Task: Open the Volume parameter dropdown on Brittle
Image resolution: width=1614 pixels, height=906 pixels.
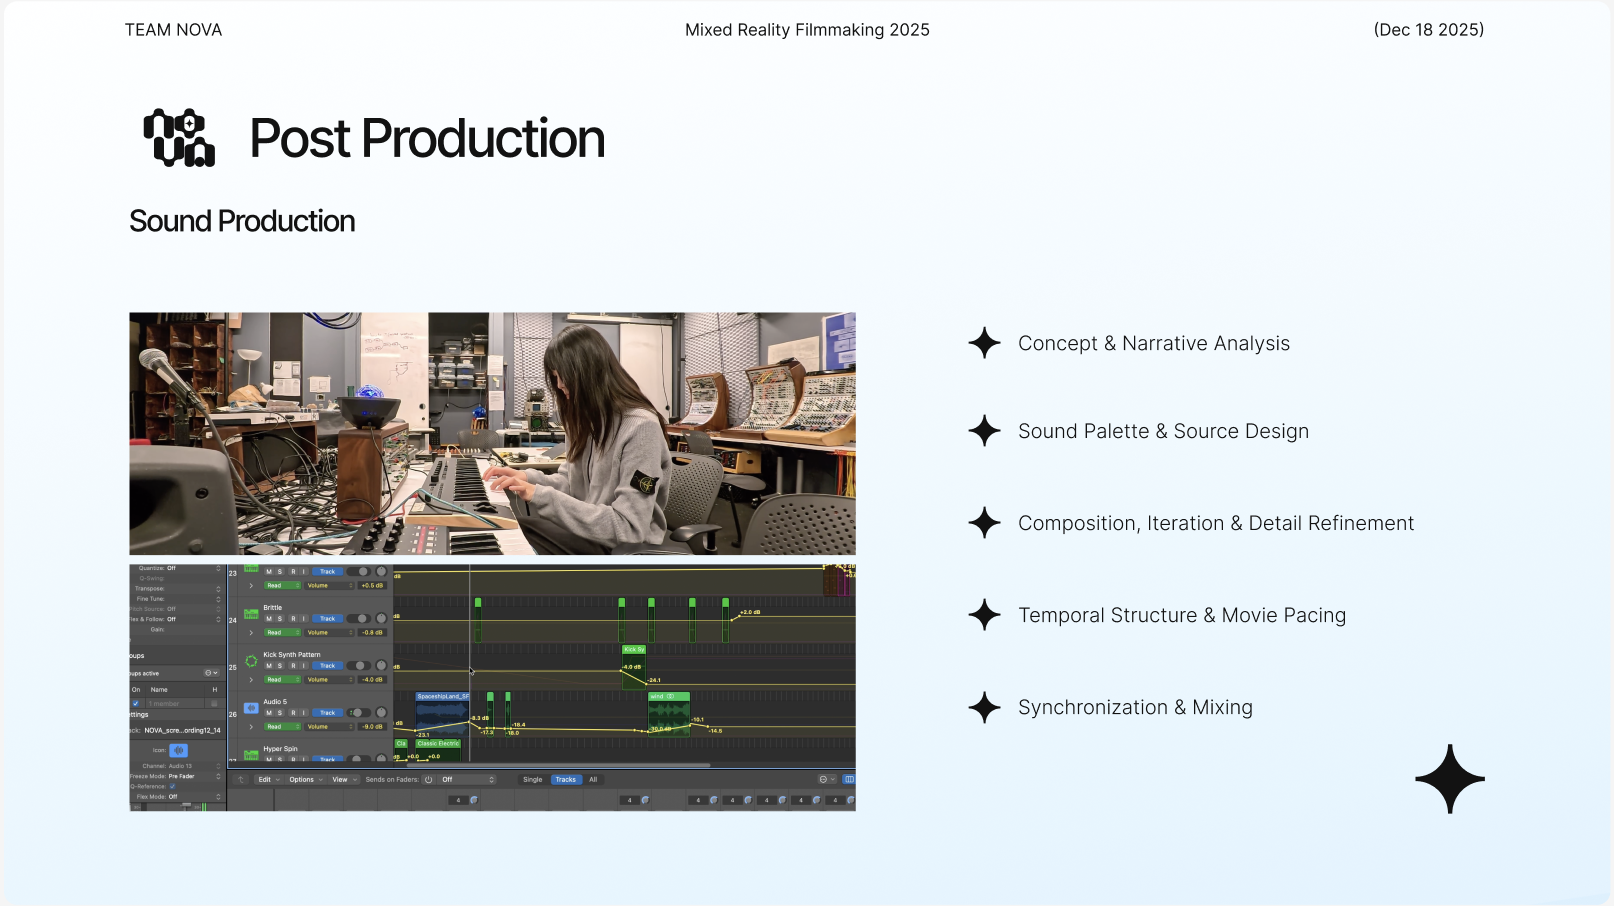Action: (330, 633)
